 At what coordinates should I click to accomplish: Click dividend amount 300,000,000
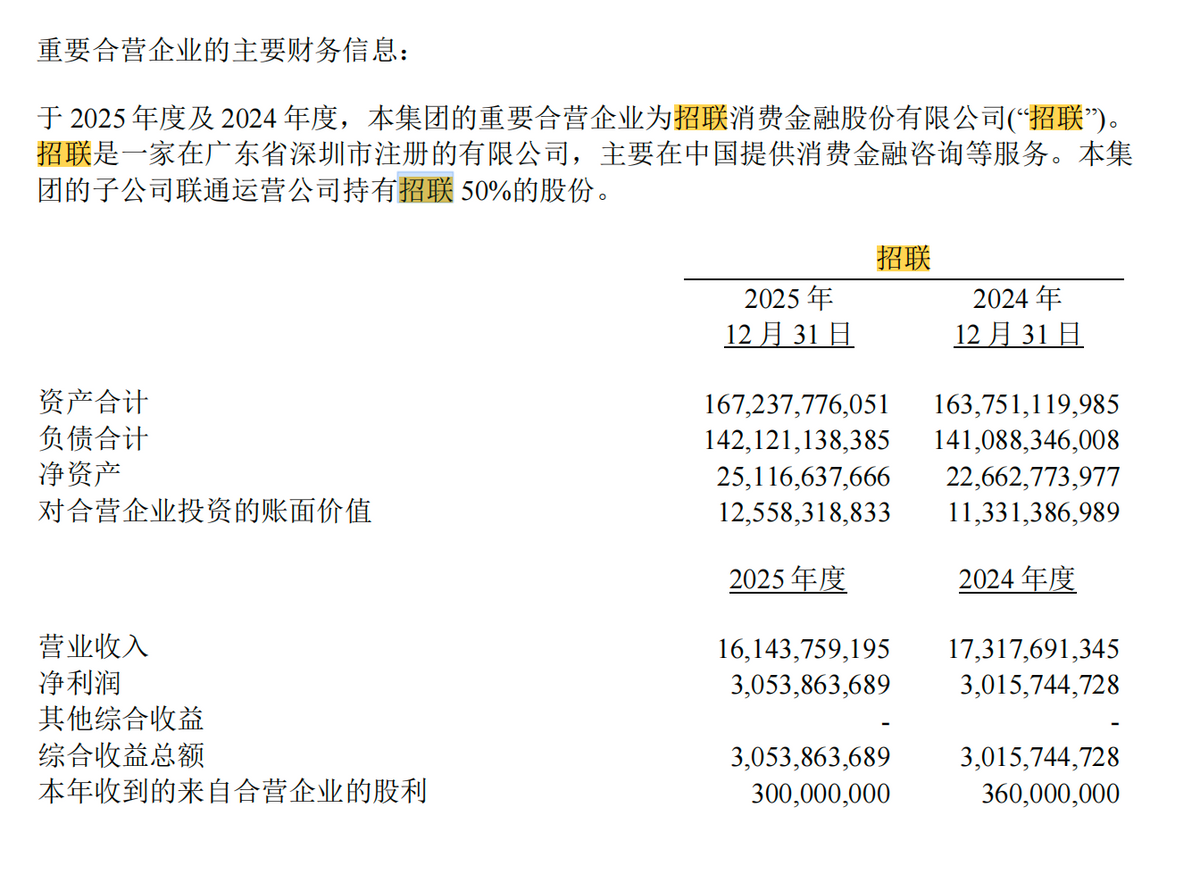pyautogui.click(x=821, y=794)
